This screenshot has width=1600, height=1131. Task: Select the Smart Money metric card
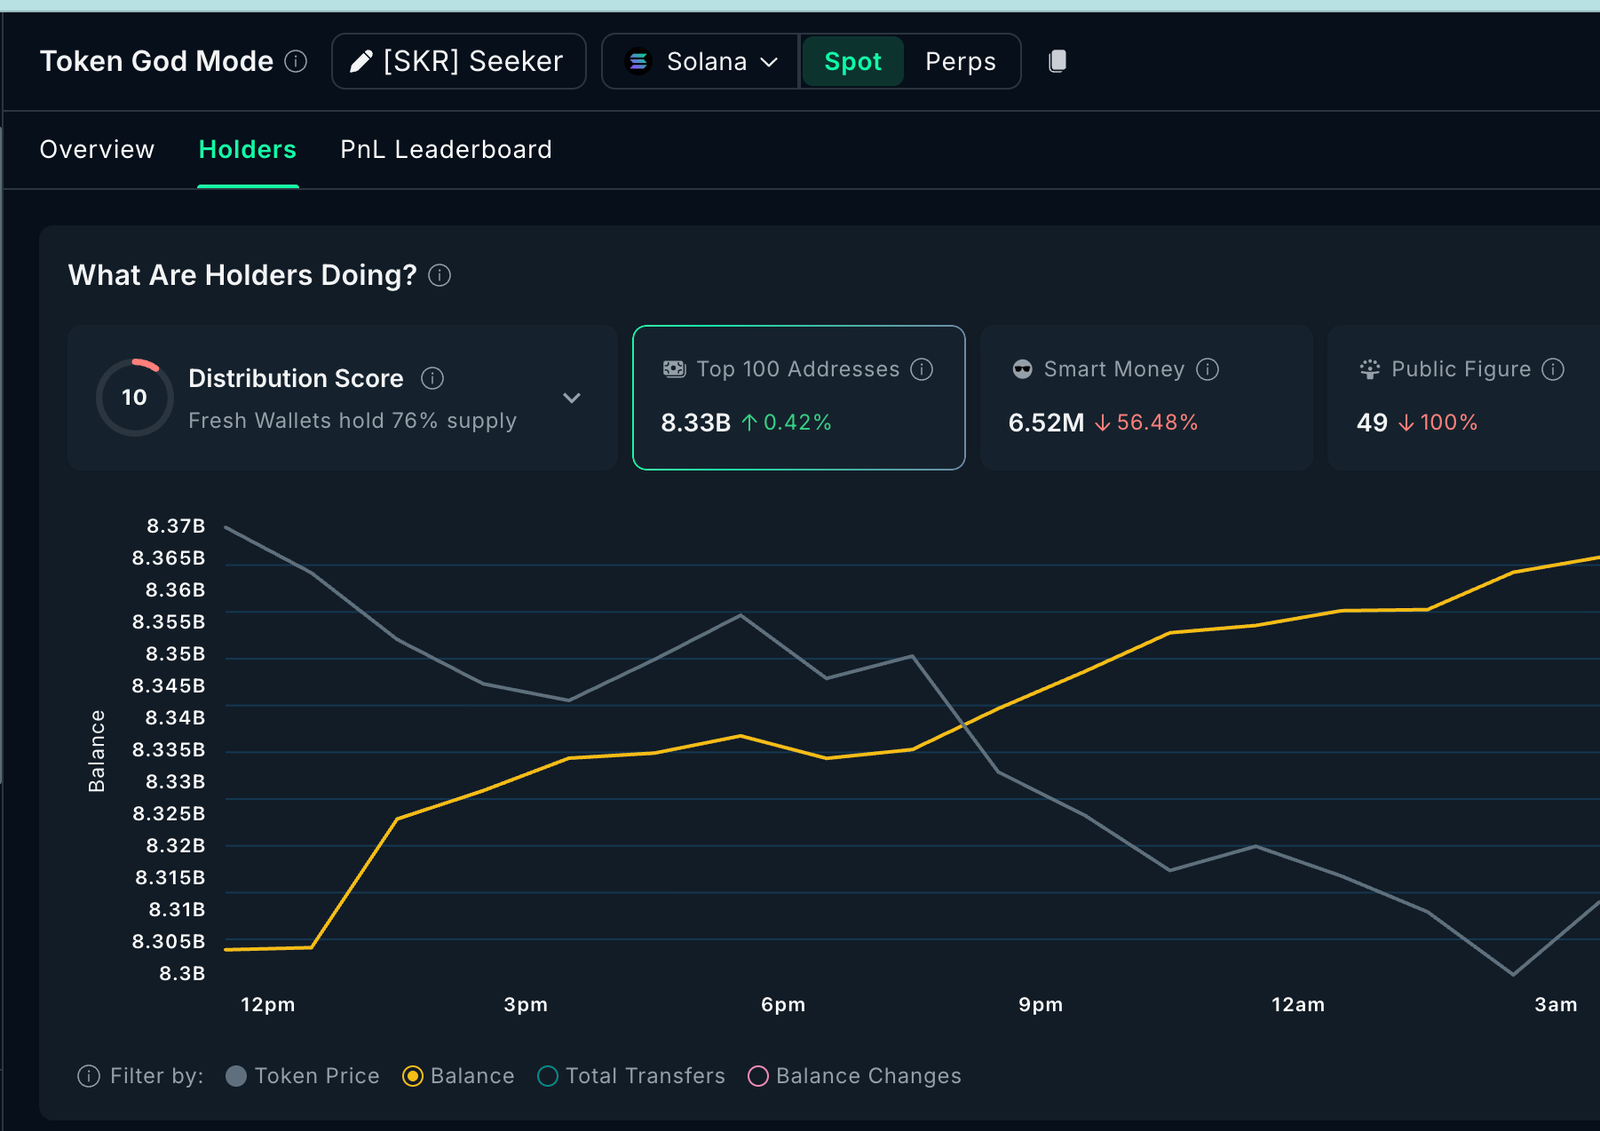pos(1146,397)
